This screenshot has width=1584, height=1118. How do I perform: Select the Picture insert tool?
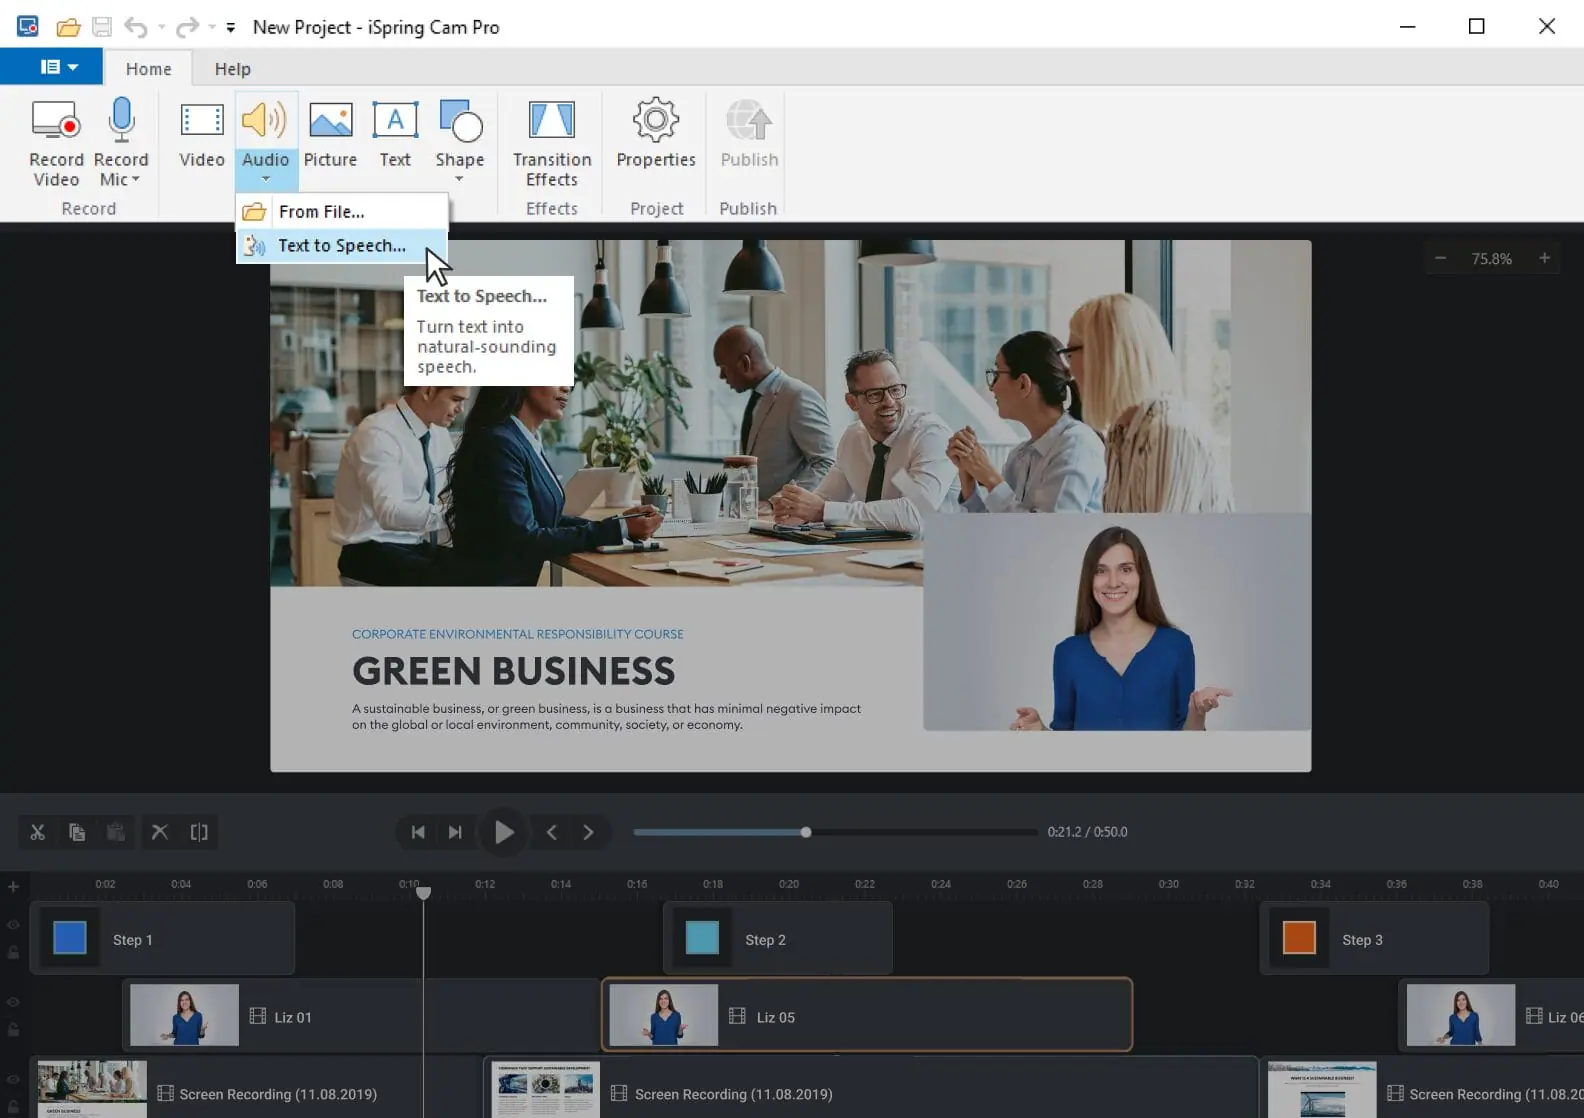click(x=330, y=121)
